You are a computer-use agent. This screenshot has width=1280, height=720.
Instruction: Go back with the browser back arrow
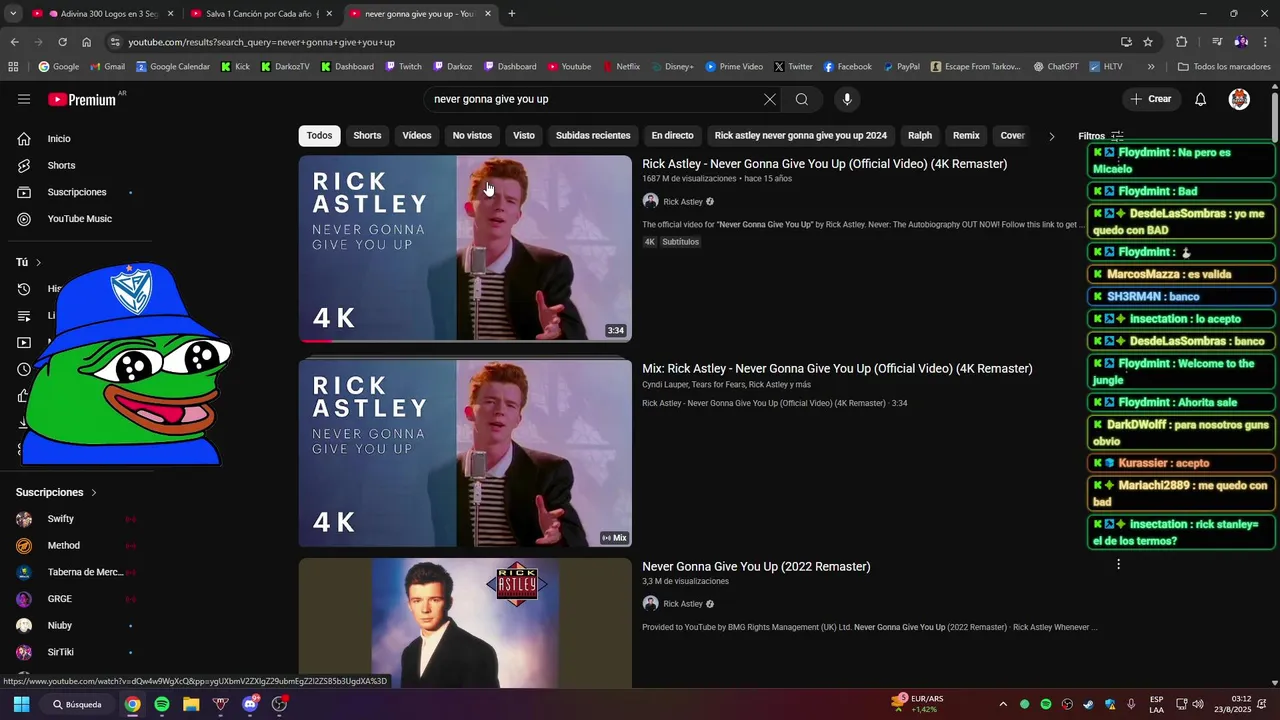tap(14, 42)
